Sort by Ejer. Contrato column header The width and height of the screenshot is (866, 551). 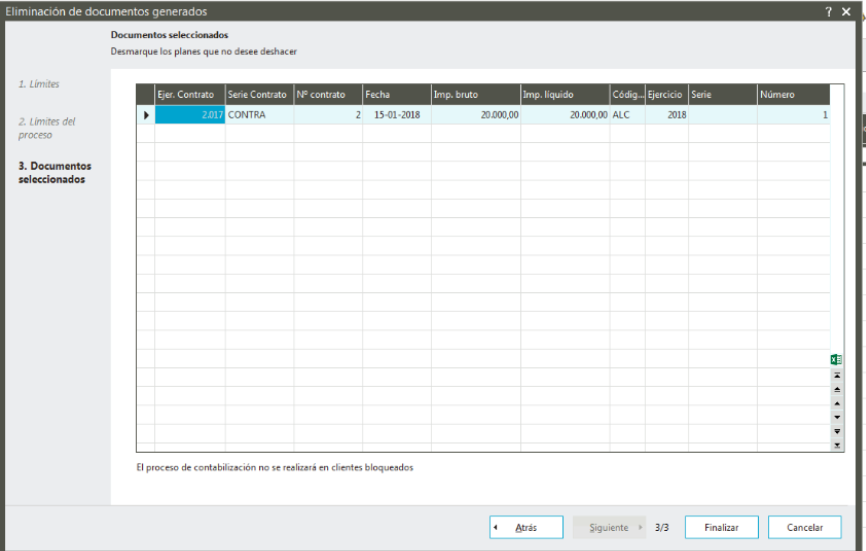coord(190,94)
